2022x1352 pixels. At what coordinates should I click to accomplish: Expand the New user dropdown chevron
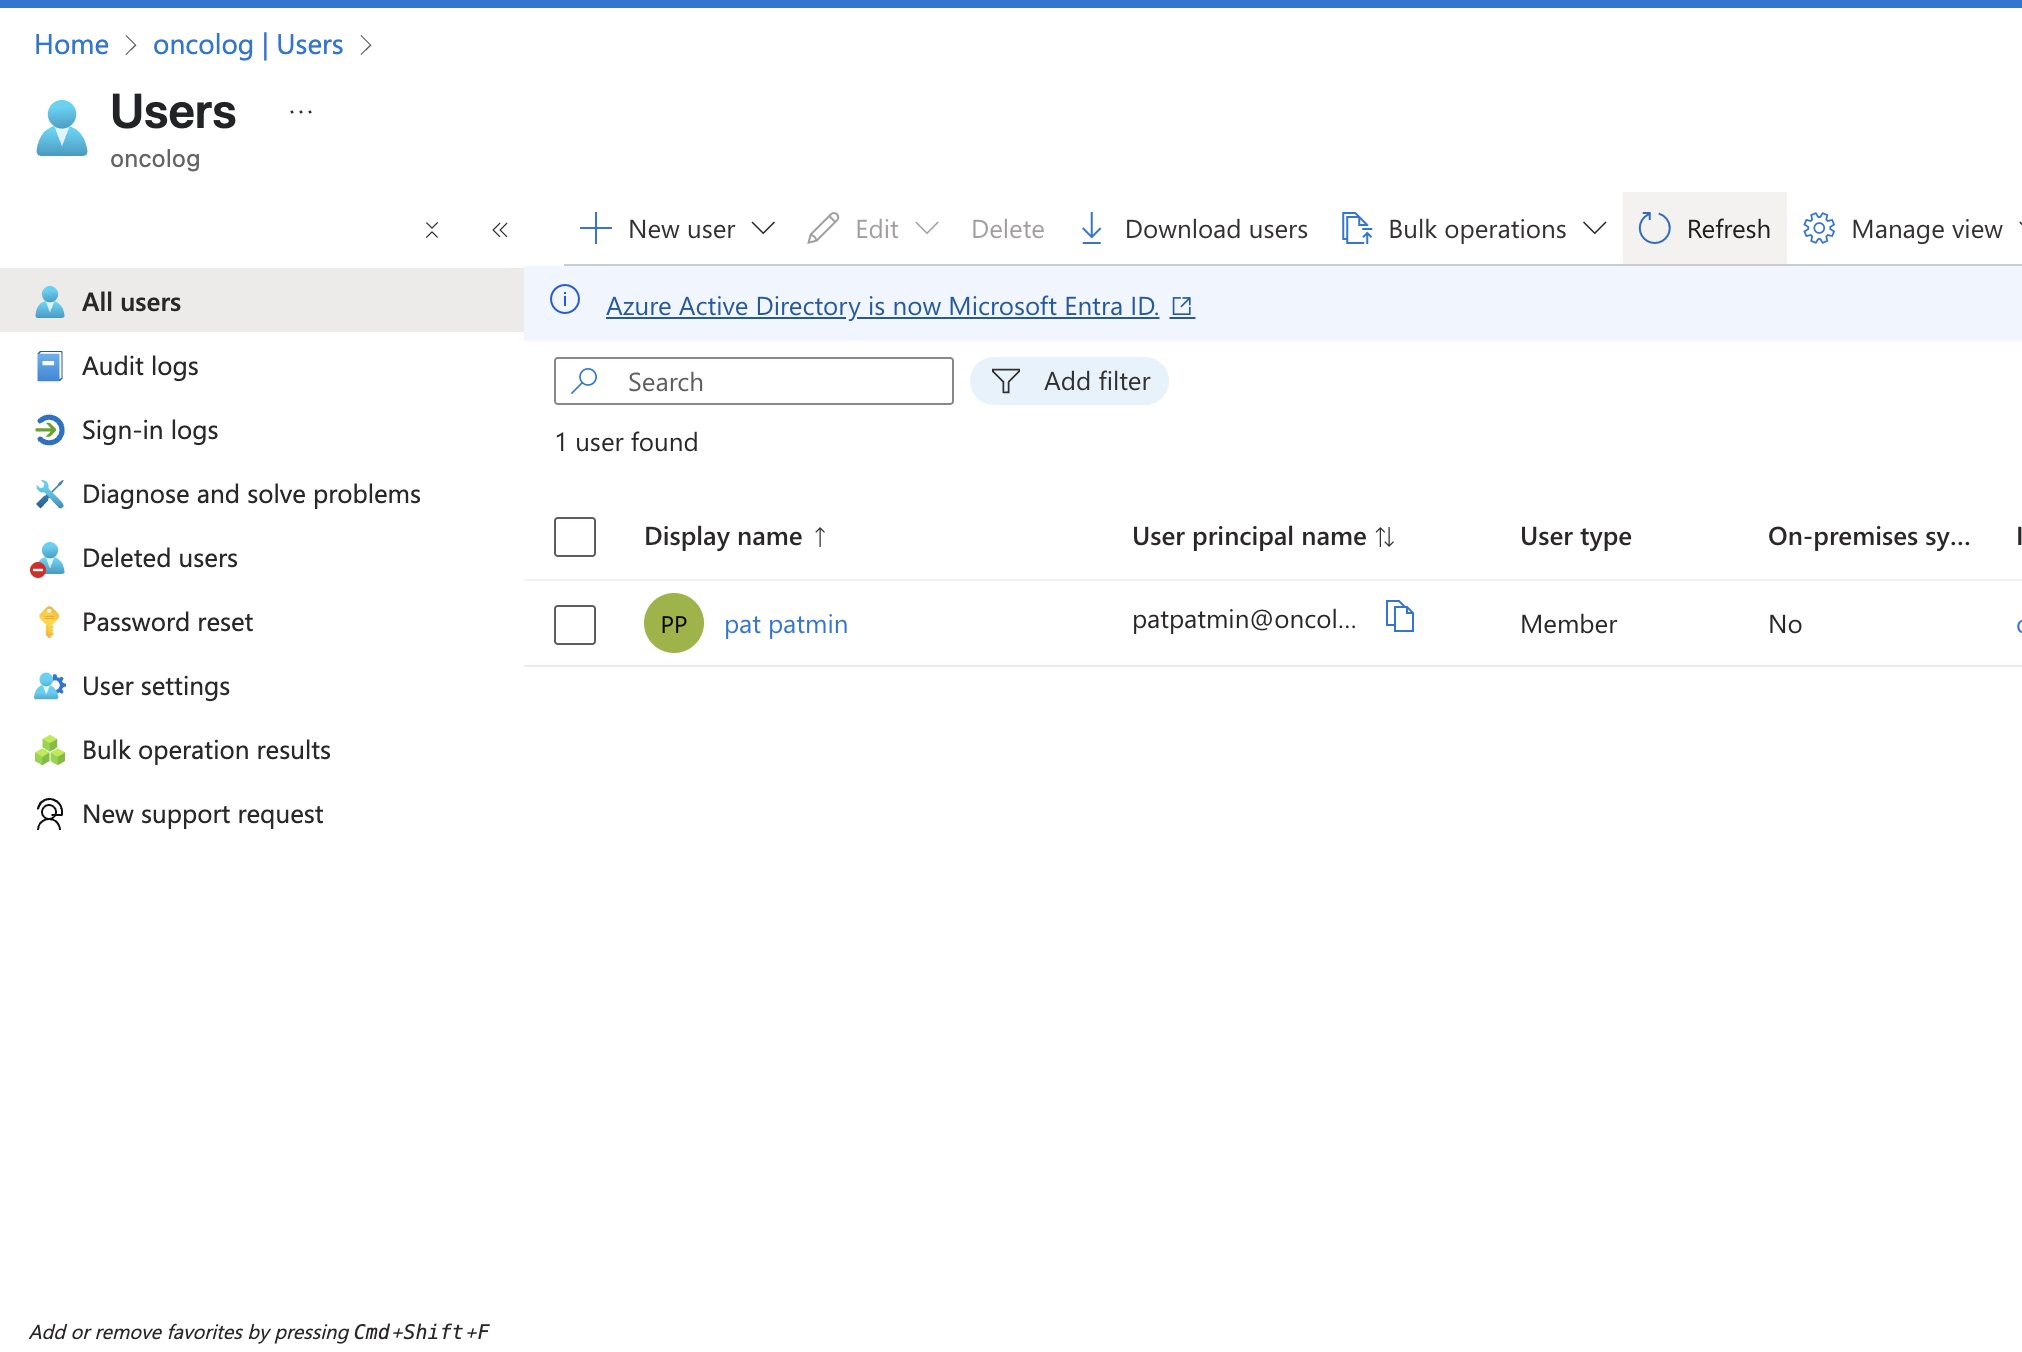(x=763, y=228)
